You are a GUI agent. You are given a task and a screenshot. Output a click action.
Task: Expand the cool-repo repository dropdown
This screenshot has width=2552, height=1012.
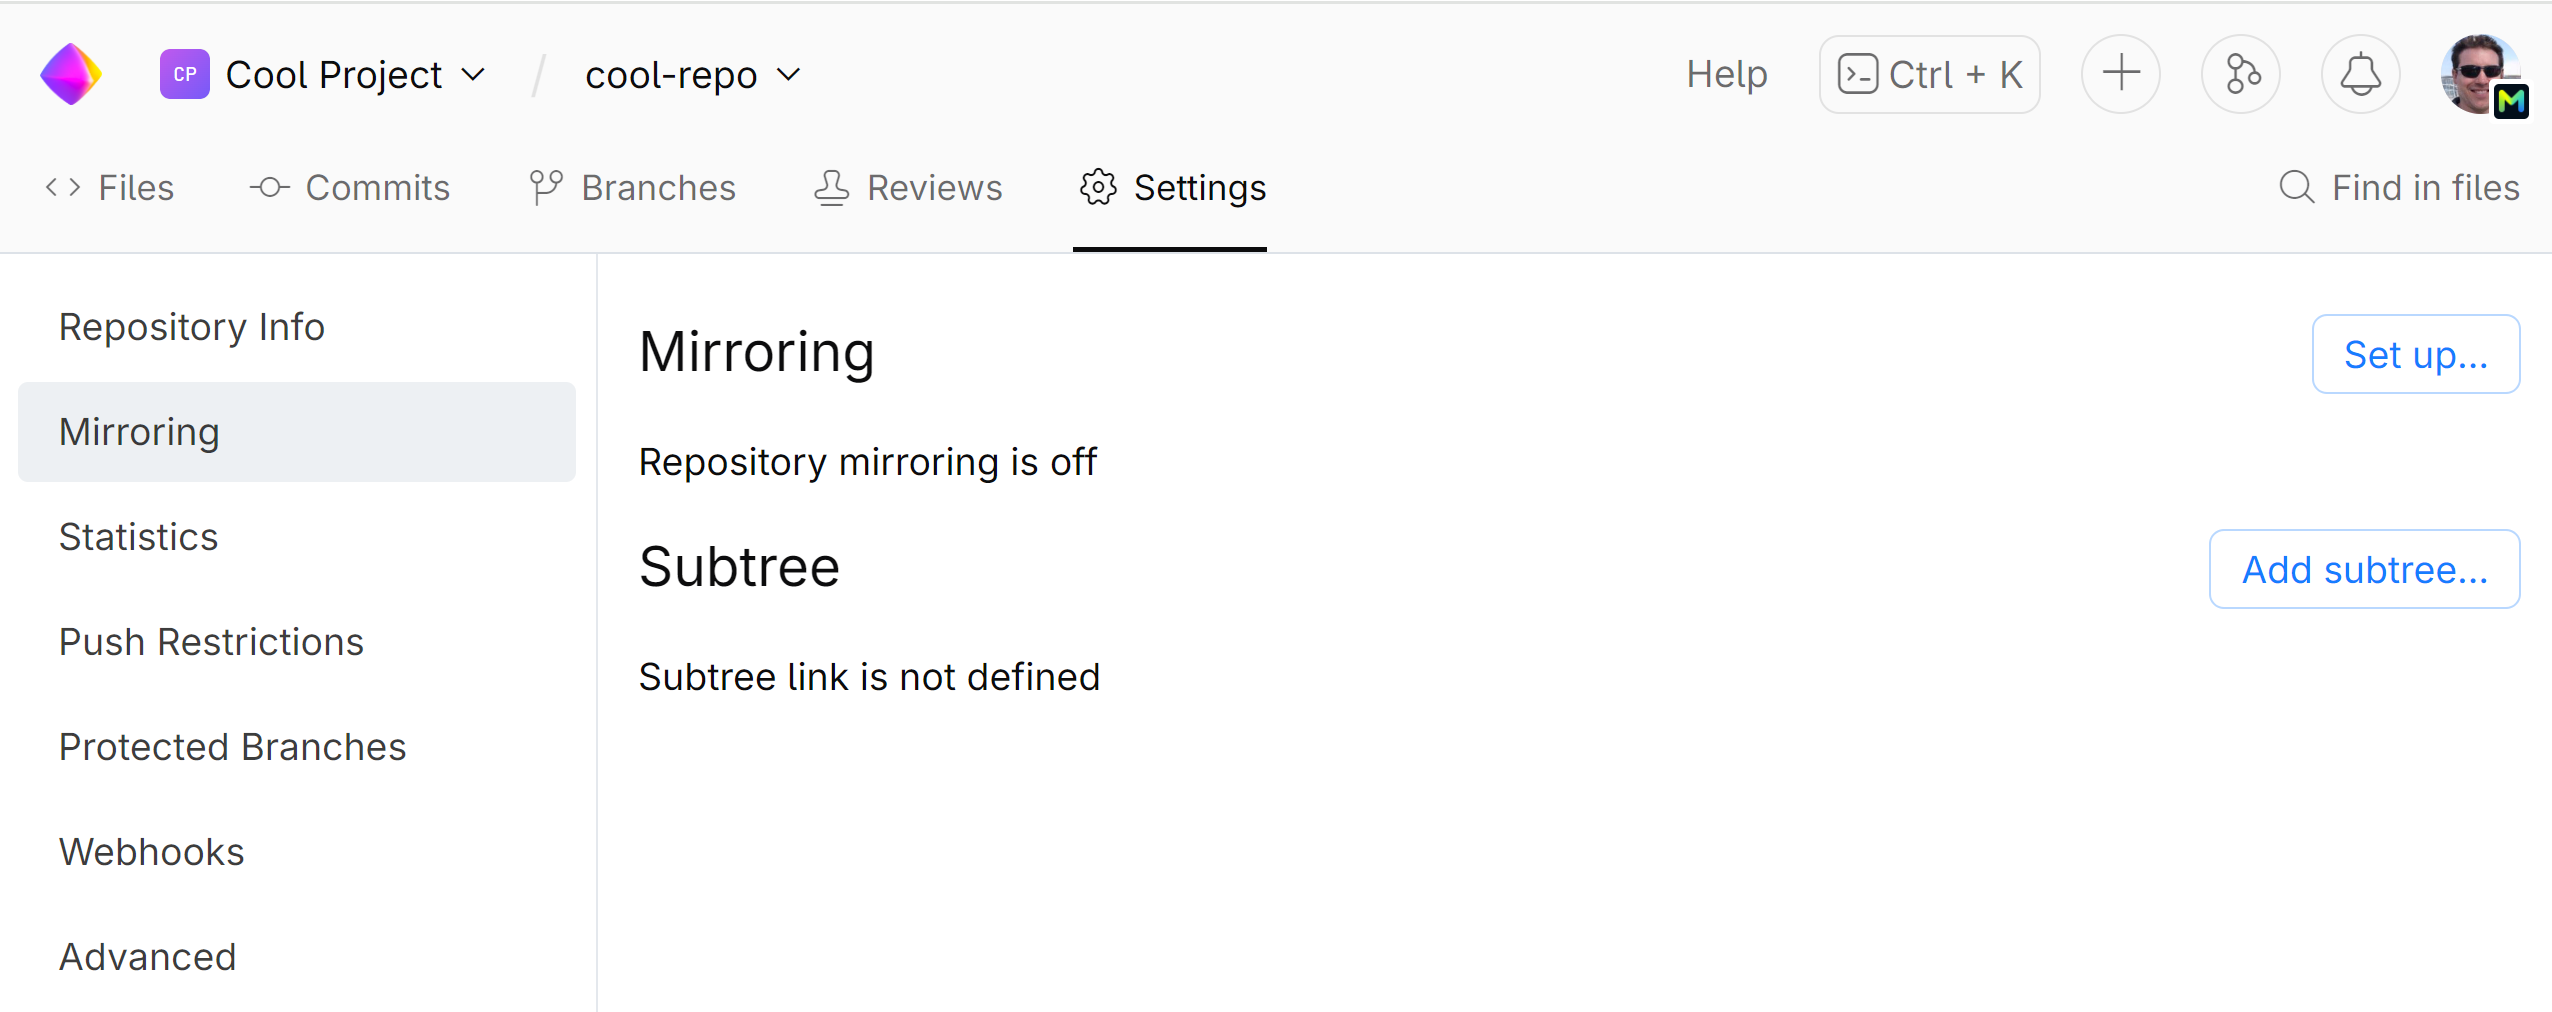click(788, 74)
